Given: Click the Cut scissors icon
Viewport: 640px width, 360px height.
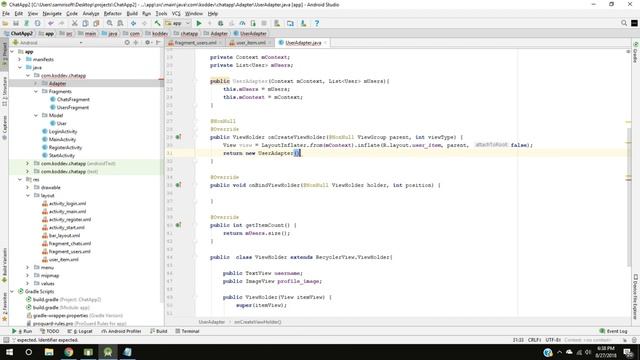Looking at the screenshot, I should tap(74, 23).
